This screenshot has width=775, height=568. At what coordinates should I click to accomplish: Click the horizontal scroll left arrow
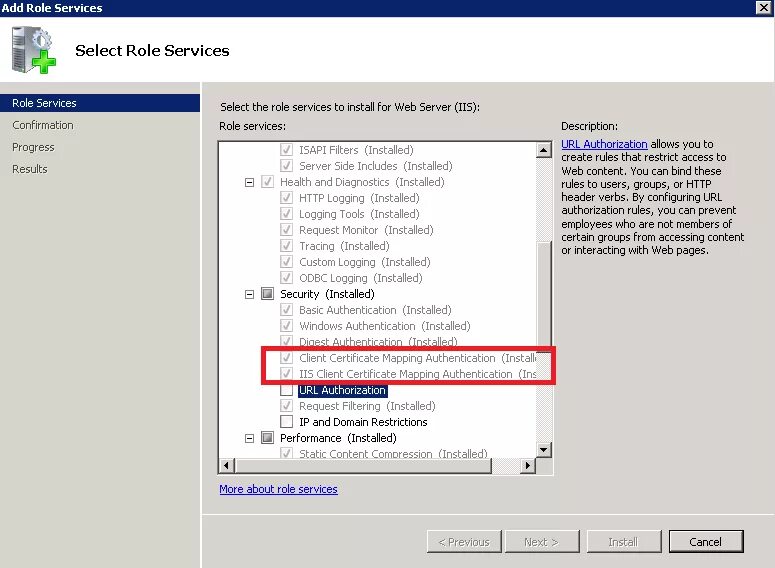pyautogui.click(x=227, y=465)
